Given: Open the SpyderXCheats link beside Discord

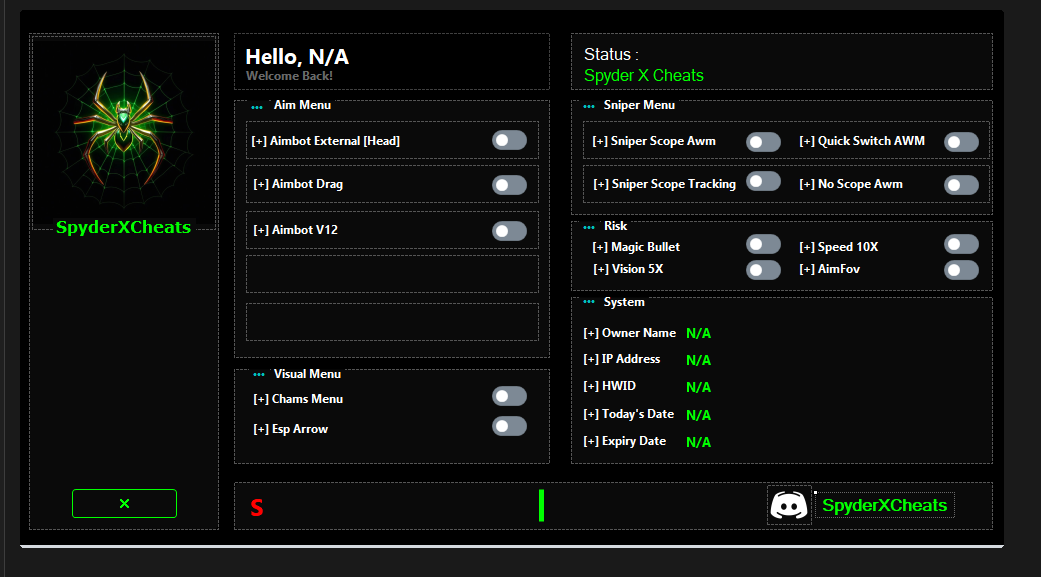Looking at the screenshot, I should [x=884, y=506].
